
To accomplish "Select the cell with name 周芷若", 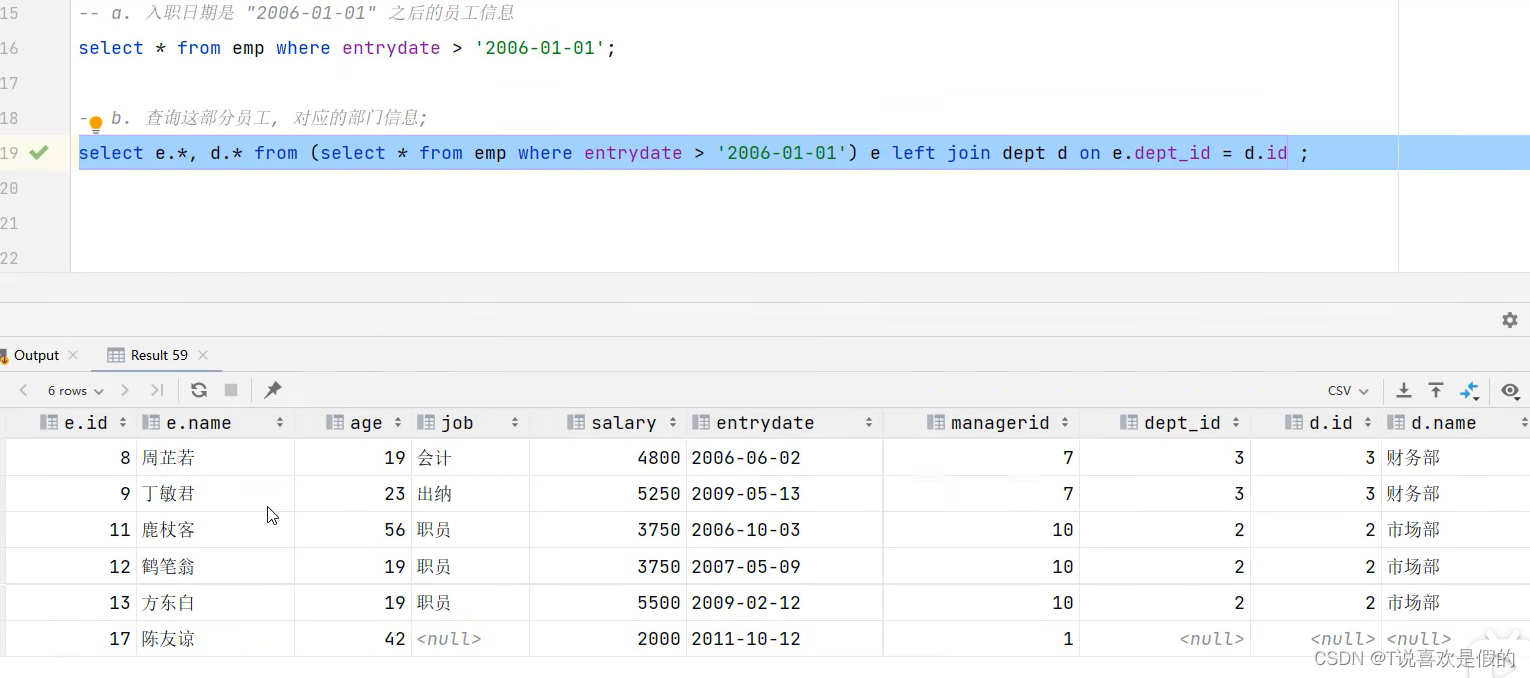I will coord(215,458).
